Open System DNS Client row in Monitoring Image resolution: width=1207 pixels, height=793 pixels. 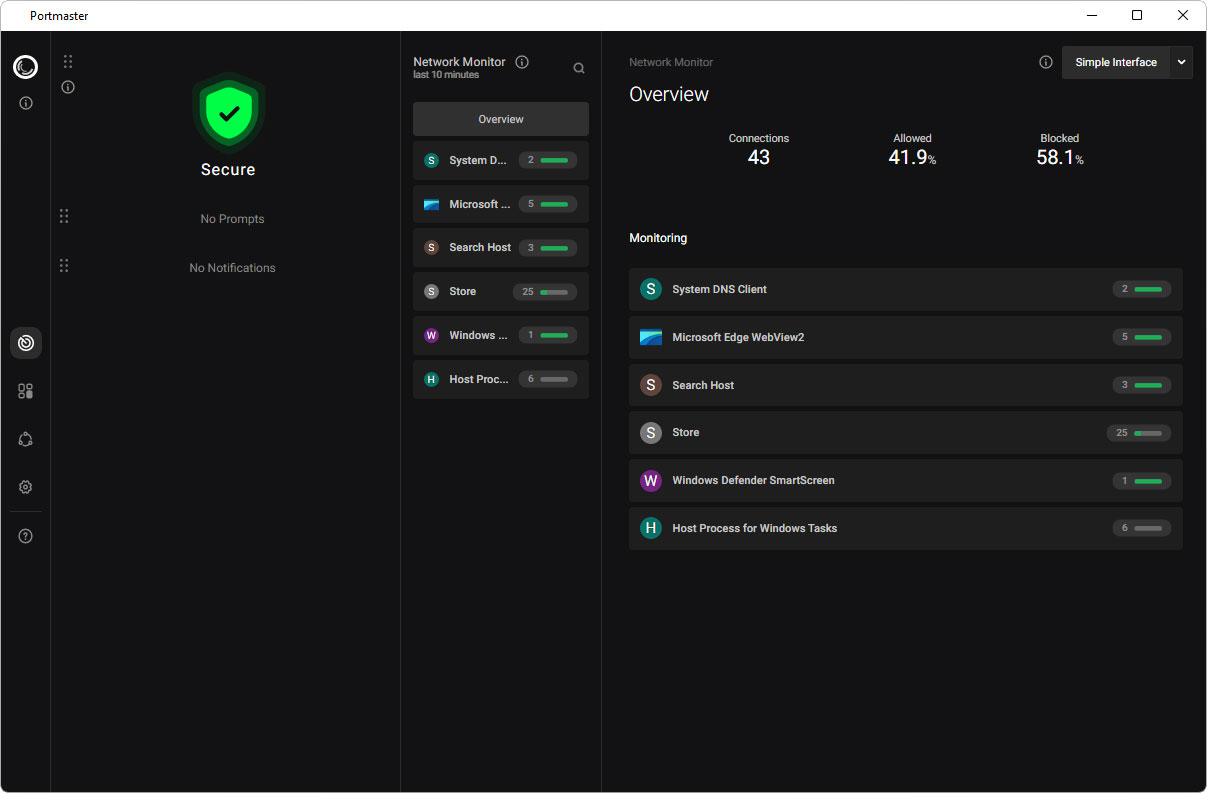point(906,289)
